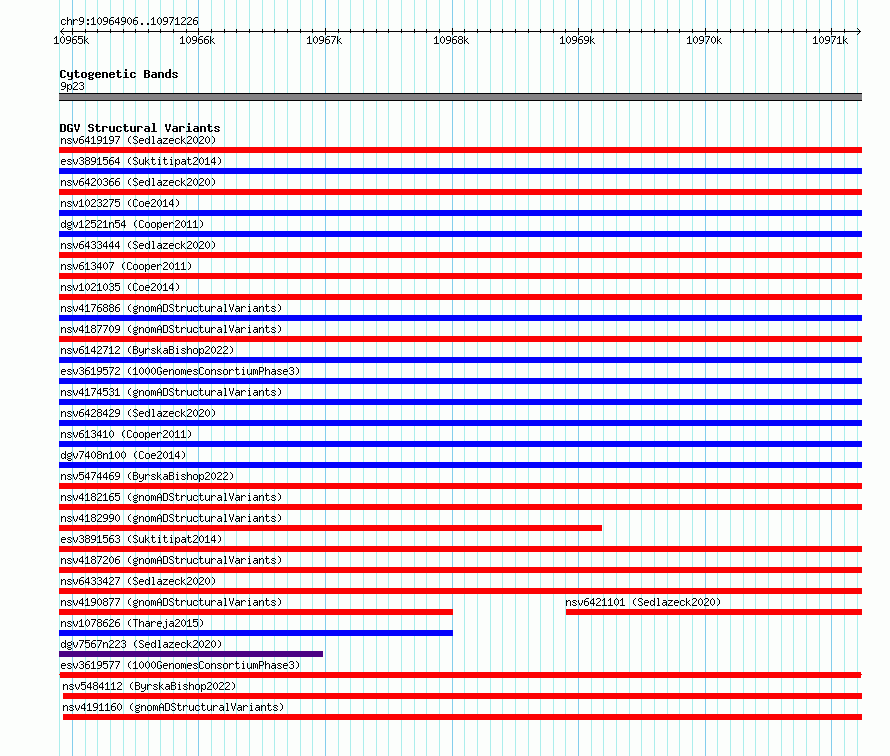Click nsv1021035 (Coe2014) text
The height and width of the screenshot is (756, 890).
(x=120, y=287)
